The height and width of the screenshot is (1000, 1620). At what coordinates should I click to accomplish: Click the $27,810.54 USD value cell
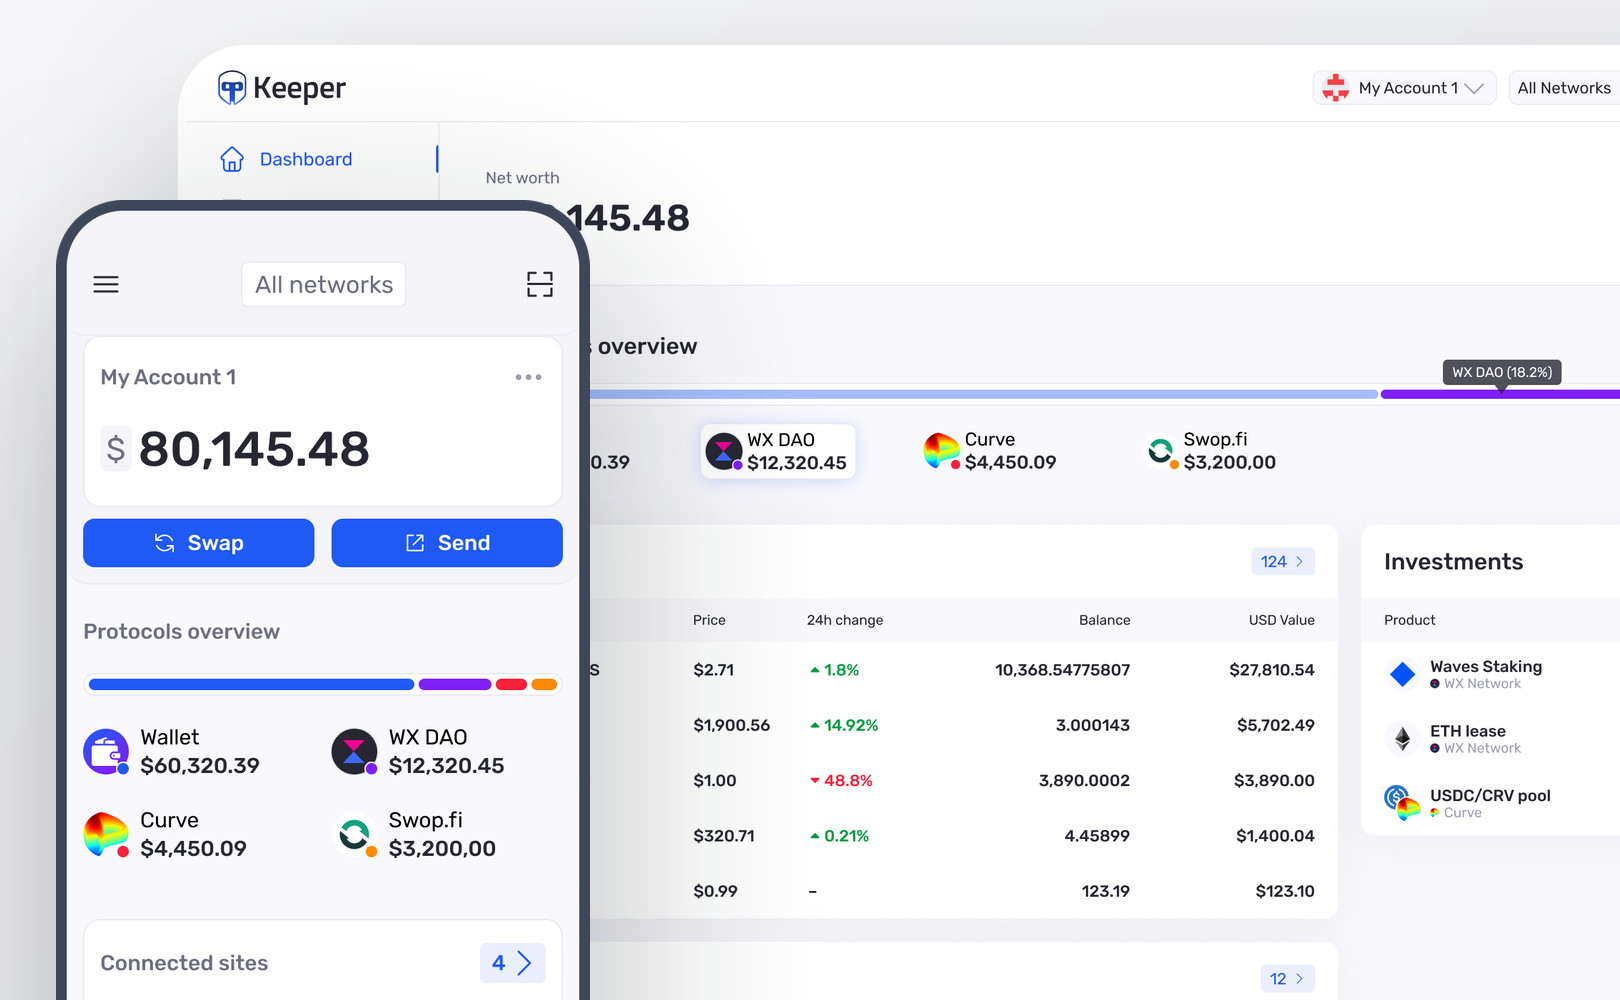pos(1272,670)
